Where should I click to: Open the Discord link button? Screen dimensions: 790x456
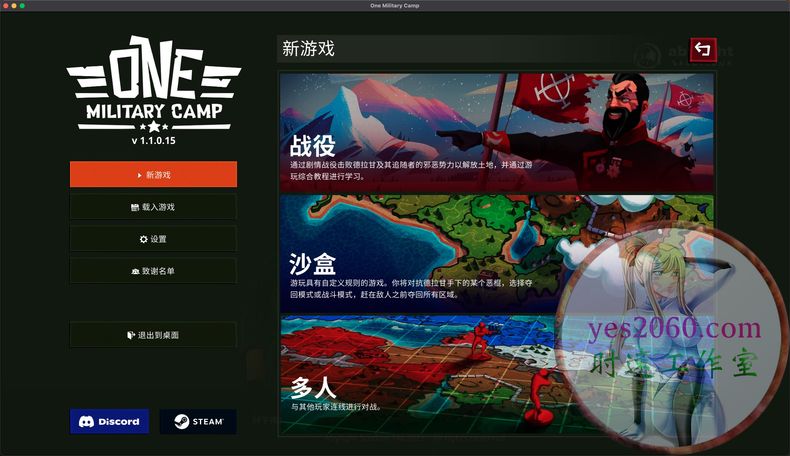point(109,421)
